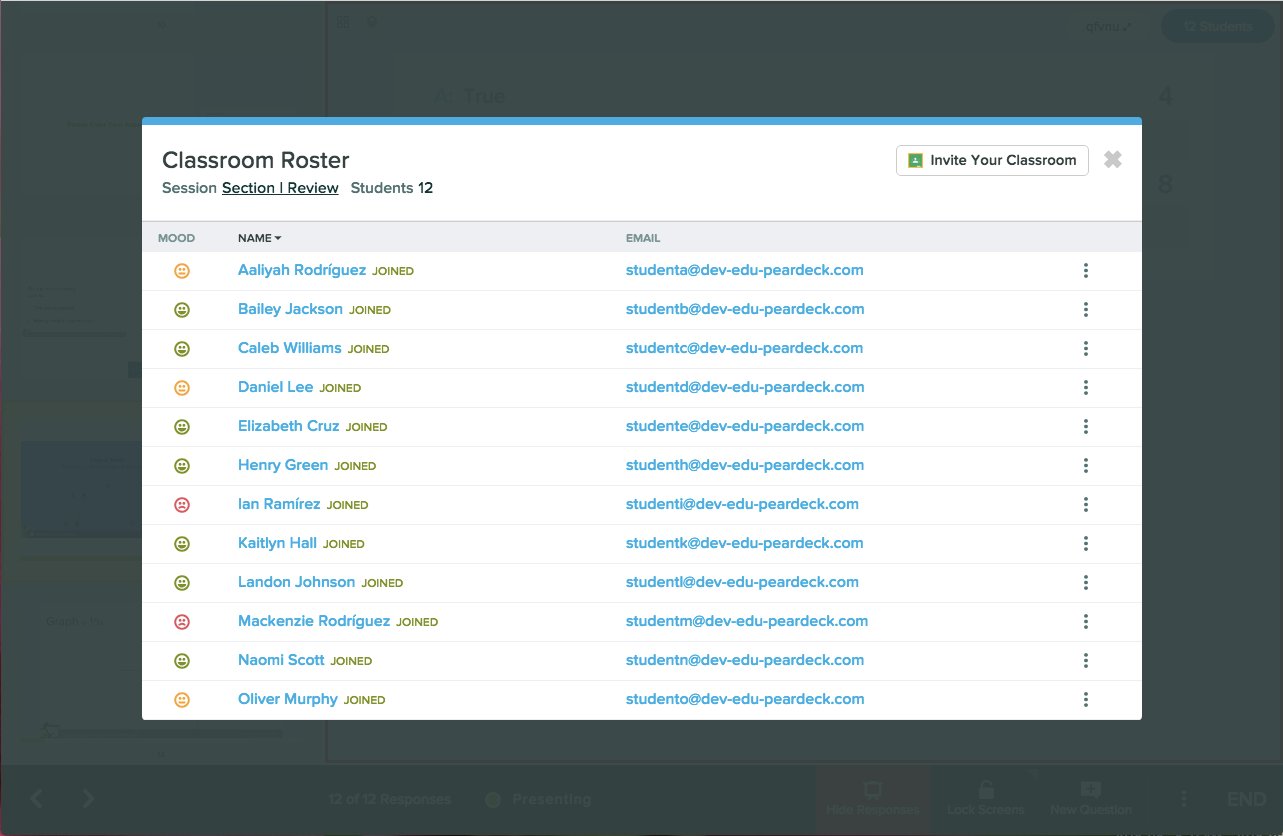Open the options menu for Kaitlyn Hall
This screenshot has width=1283, height=836.
tap(1085, 543)
